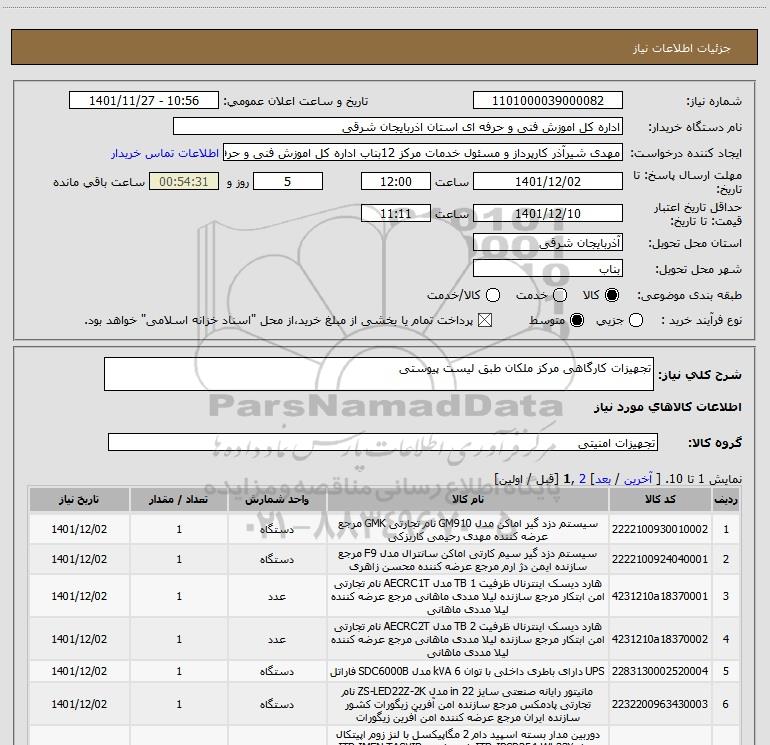Screen dimensions: 770x745
Task: Click the response deadline date 1401/12/02 field
Action: coord(548,181)
